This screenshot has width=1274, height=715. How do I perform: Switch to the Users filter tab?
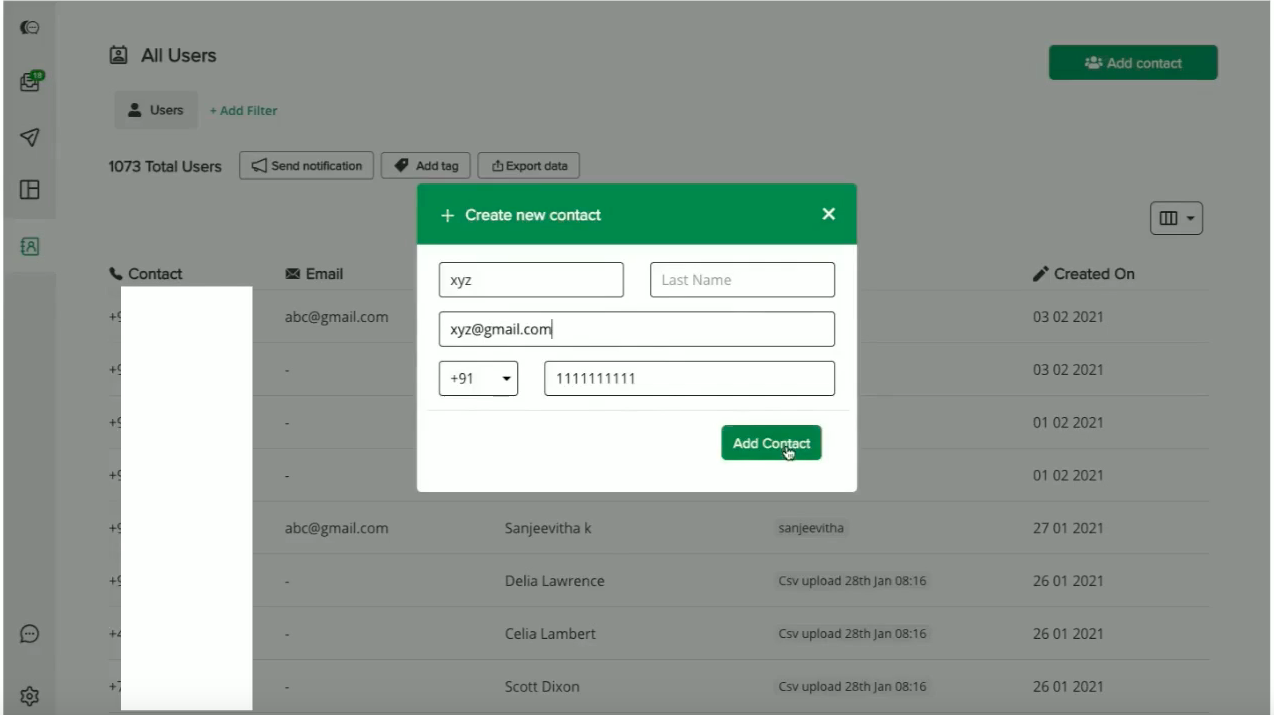point(155,110)
